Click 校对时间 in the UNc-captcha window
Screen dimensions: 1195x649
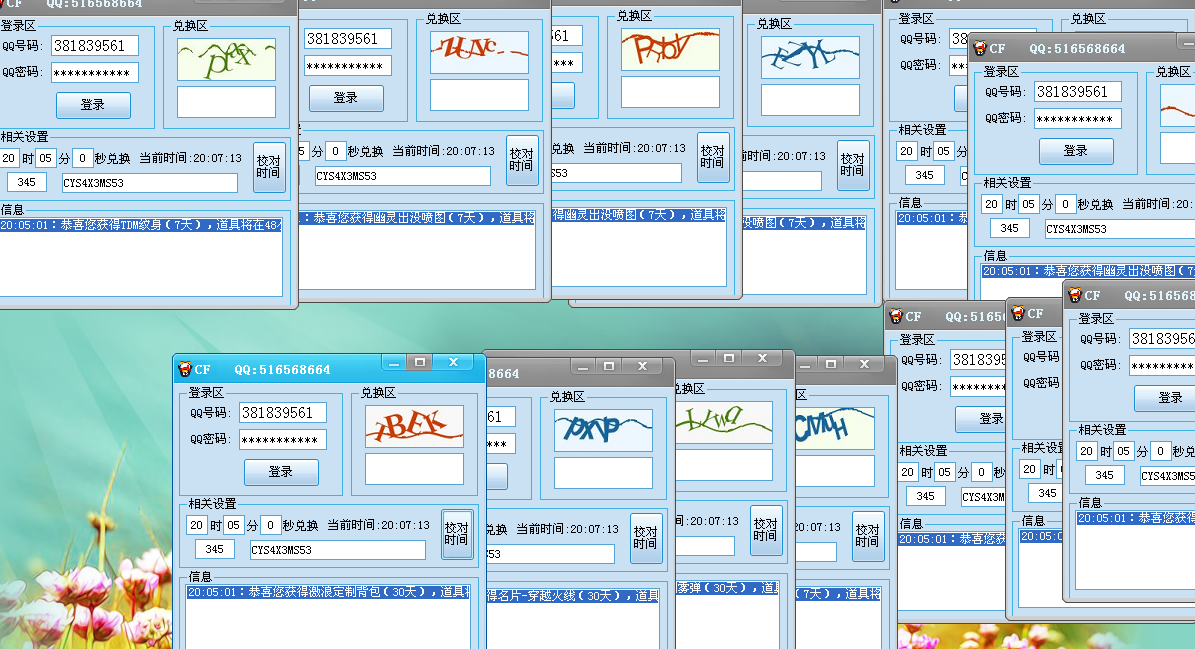click(x=521, y=159)
